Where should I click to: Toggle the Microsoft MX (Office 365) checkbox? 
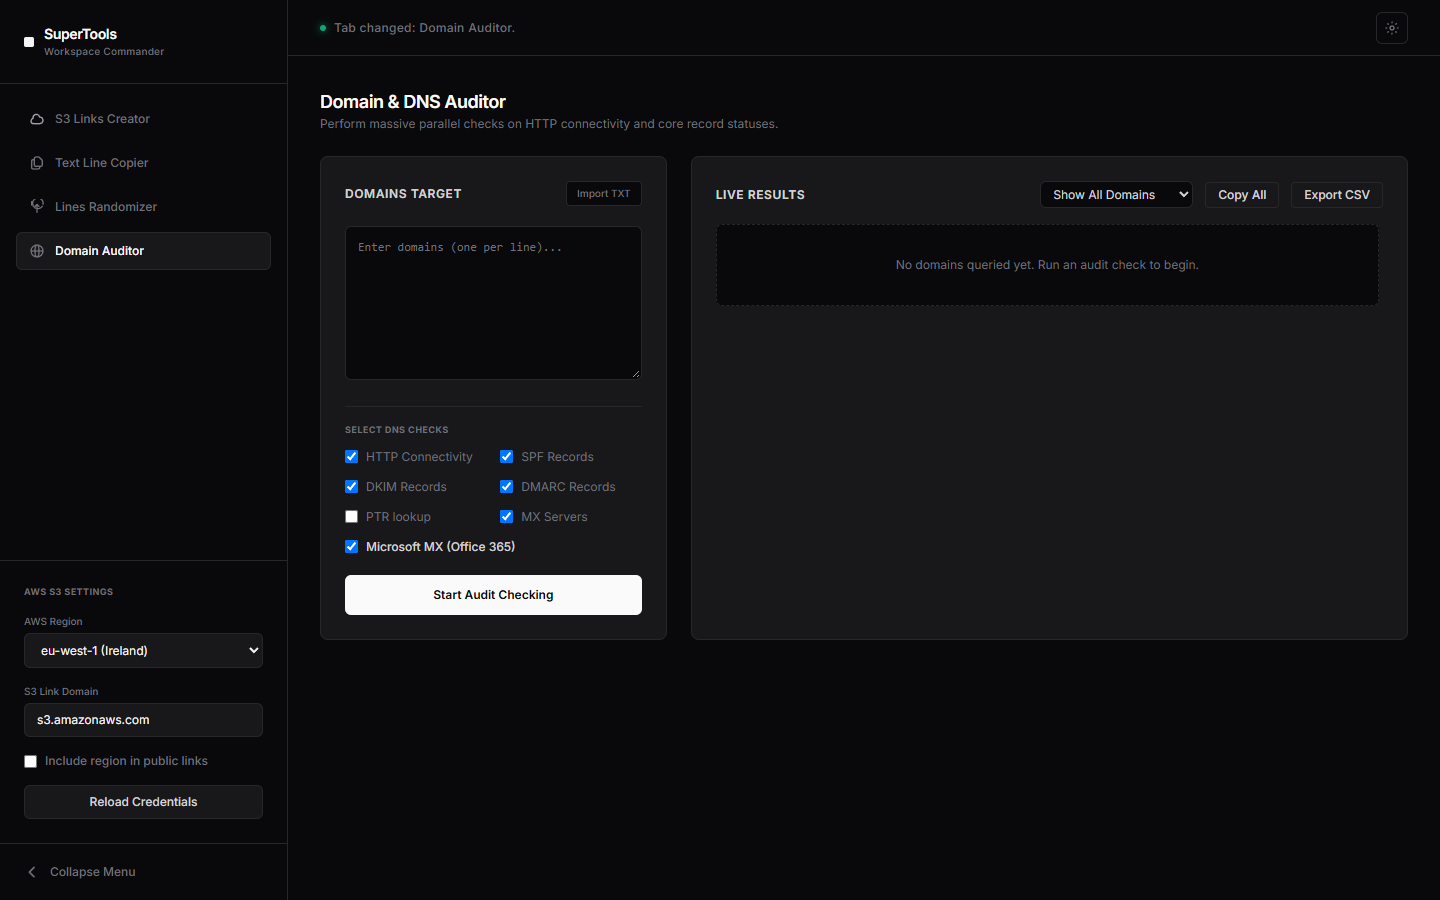(351, 547)
